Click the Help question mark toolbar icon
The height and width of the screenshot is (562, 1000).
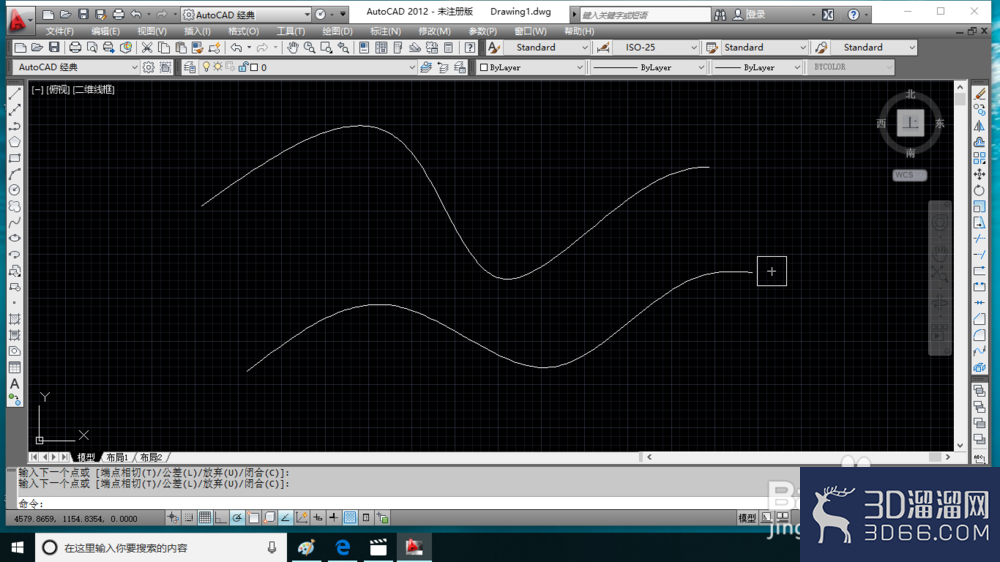470,47
